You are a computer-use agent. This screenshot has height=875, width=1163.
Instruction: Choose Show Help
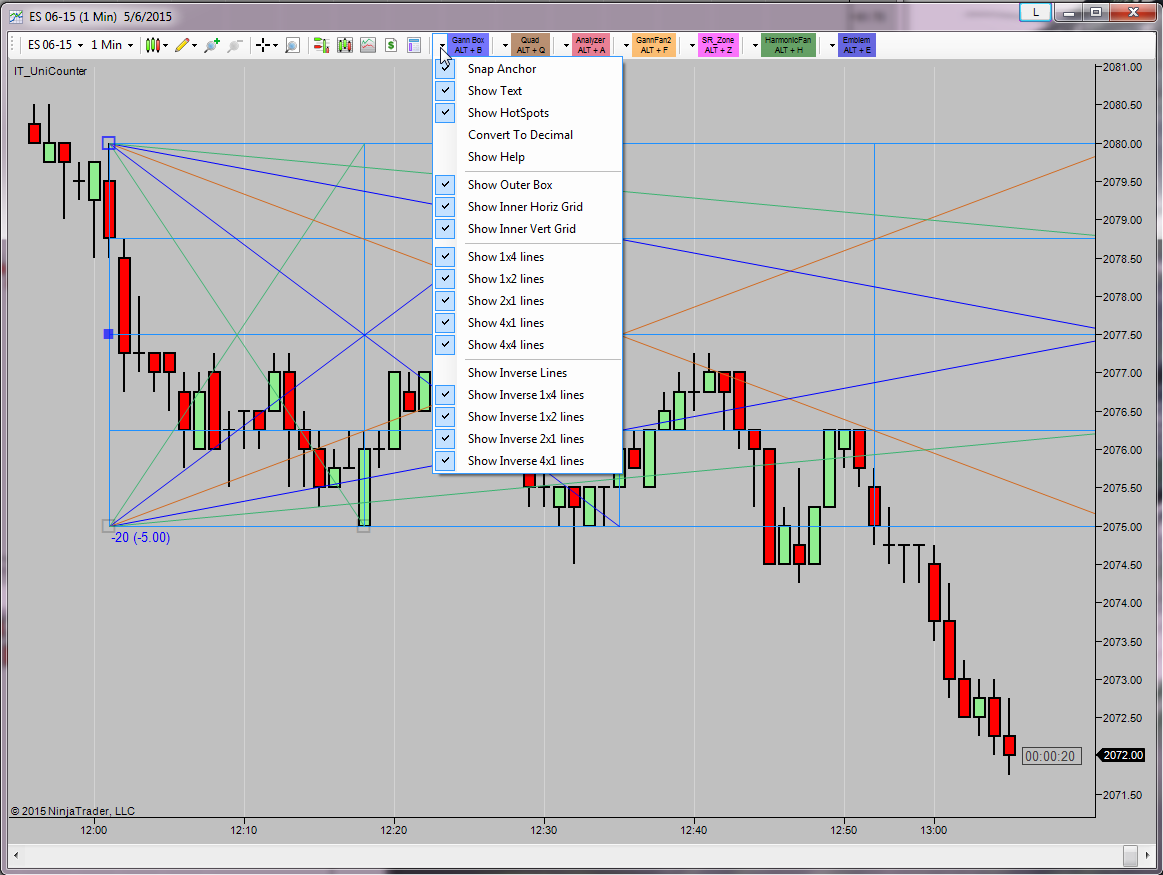click(527, 157)
